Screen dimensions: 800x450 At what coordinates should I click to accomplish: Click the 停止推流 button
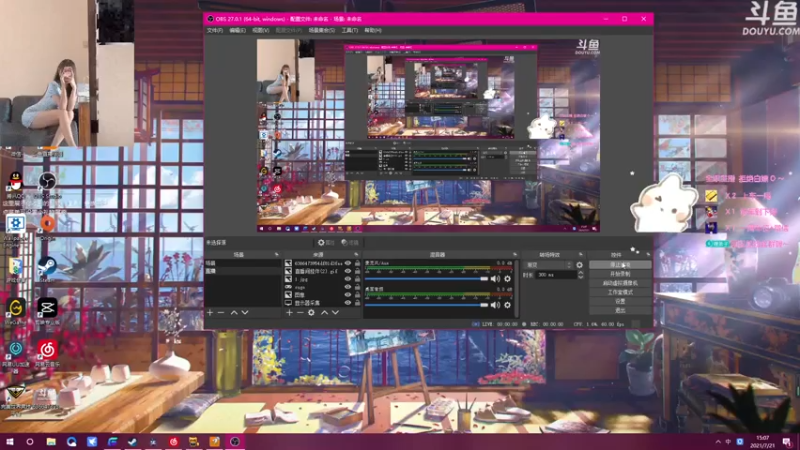pos(620,265)
